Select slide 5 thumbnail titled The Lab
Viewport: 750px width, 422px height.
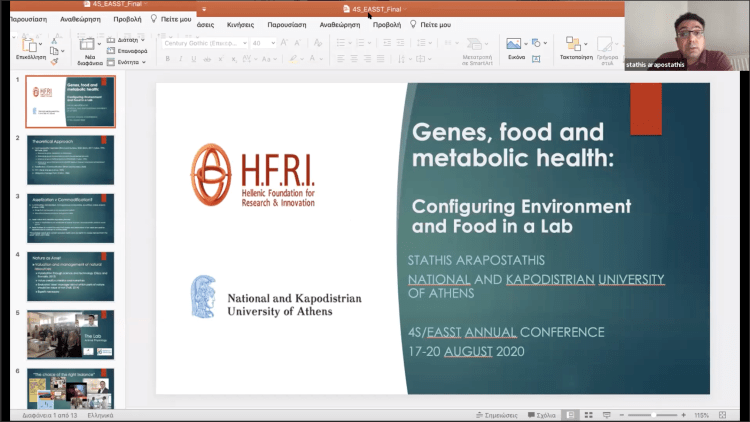pos(70,334)
